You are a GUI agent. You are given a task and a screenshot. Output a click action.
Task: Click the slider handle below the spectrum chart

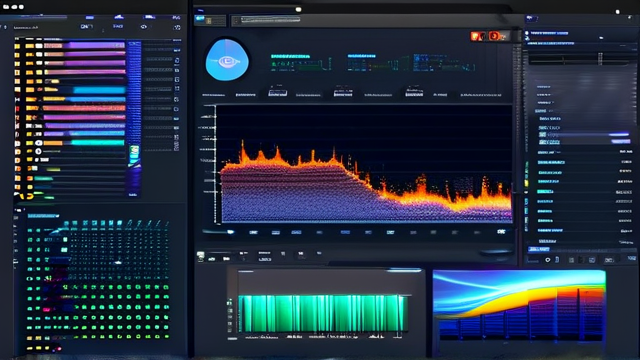(231, 232)
